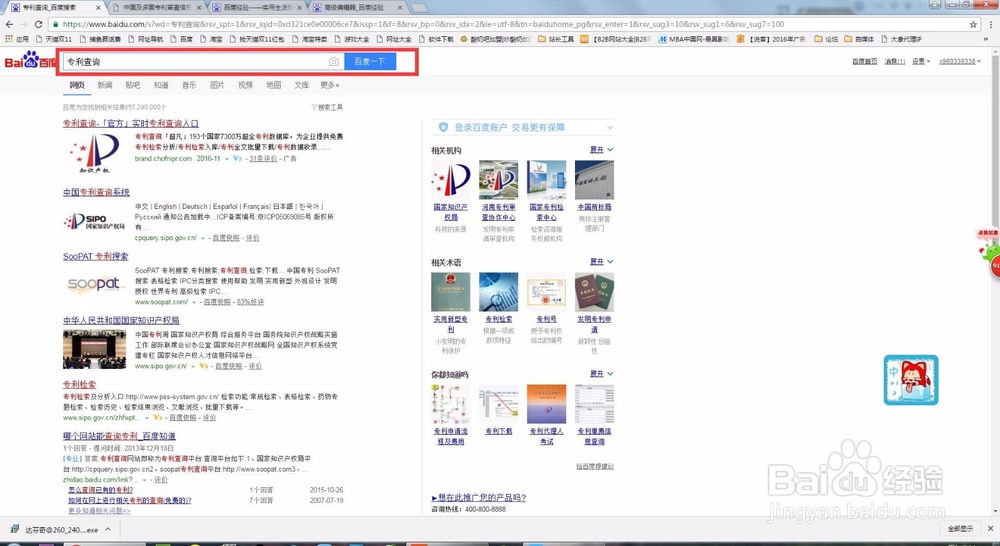
Task: Open the B2B网站大全 bookmark
Action: point(615,39)
